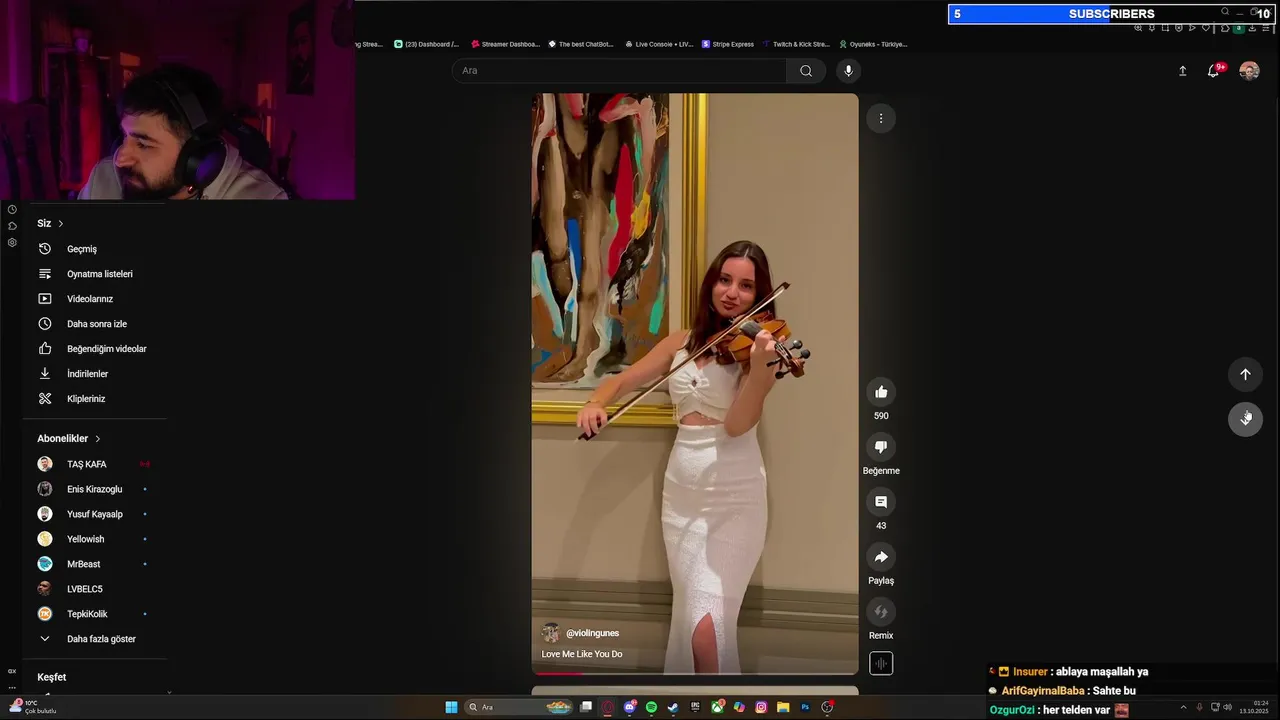Share the Short using Paylaş

(881, 557)
